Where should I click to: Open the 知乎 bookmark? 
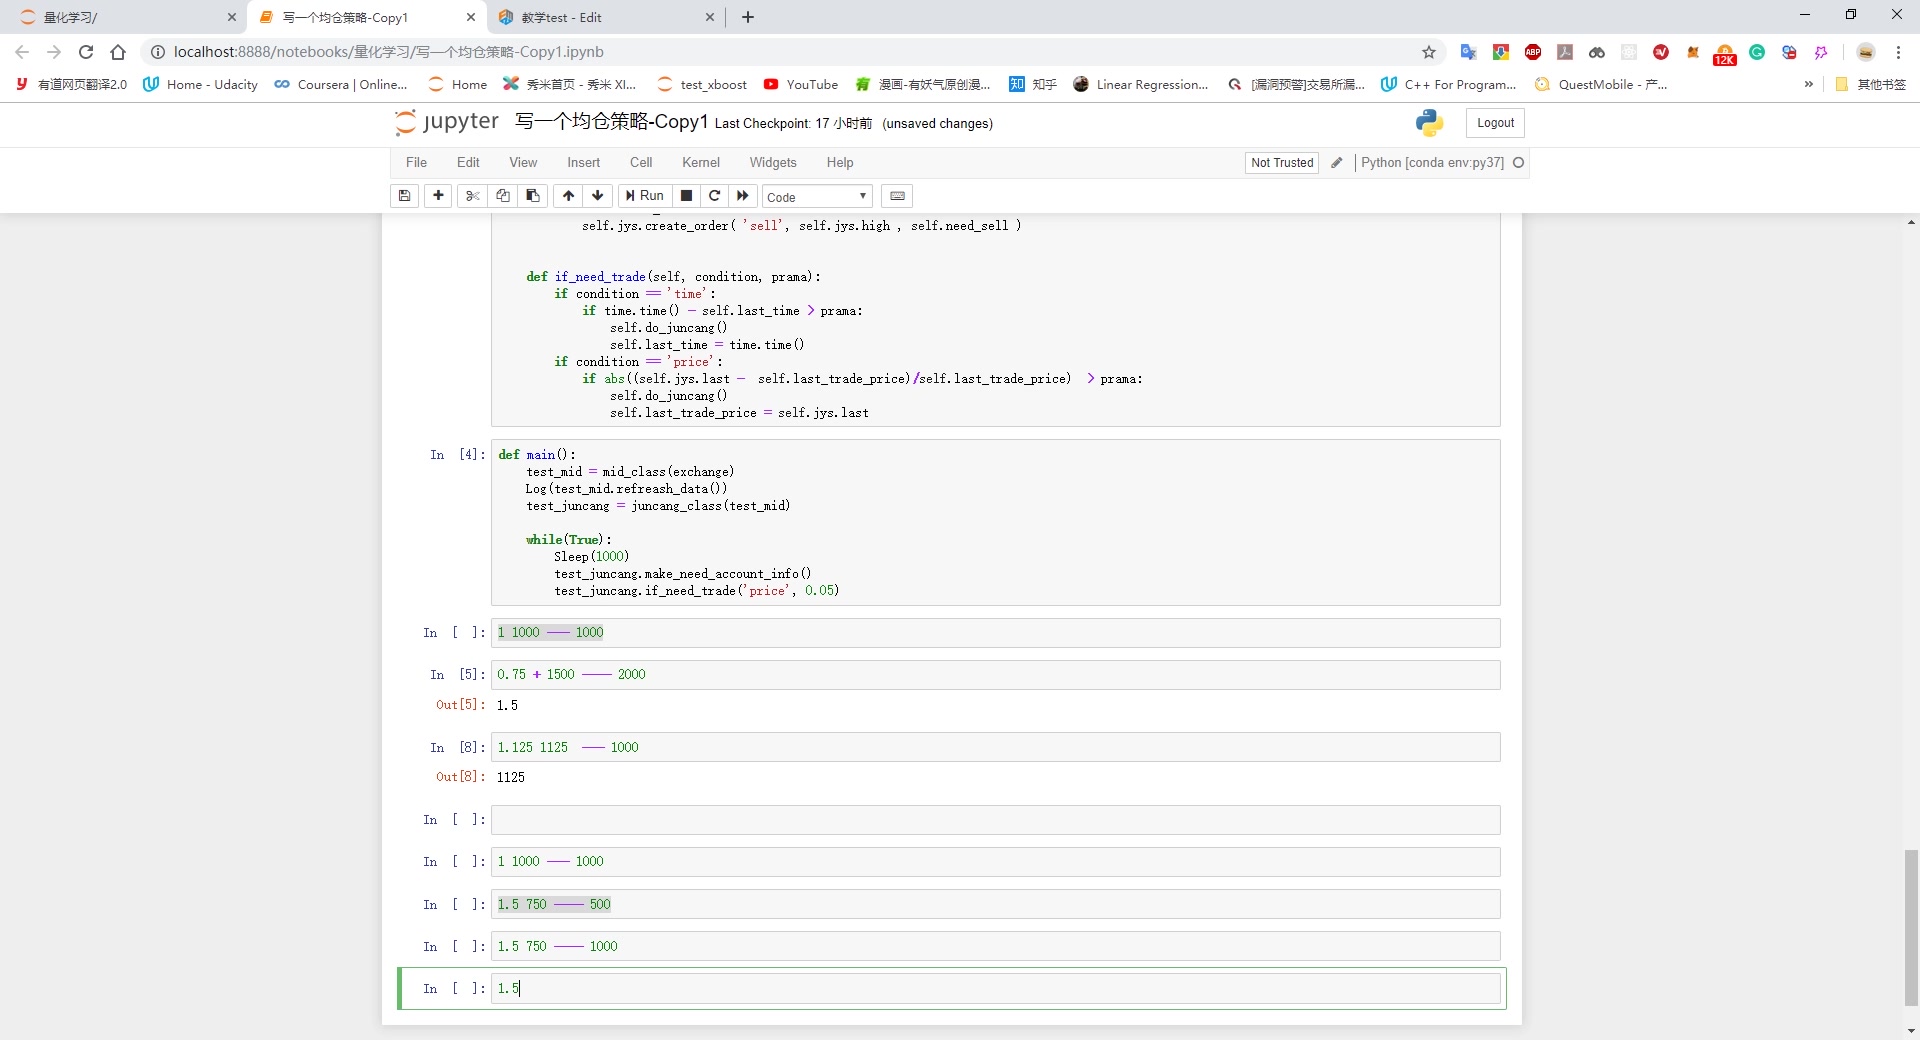1033,85
